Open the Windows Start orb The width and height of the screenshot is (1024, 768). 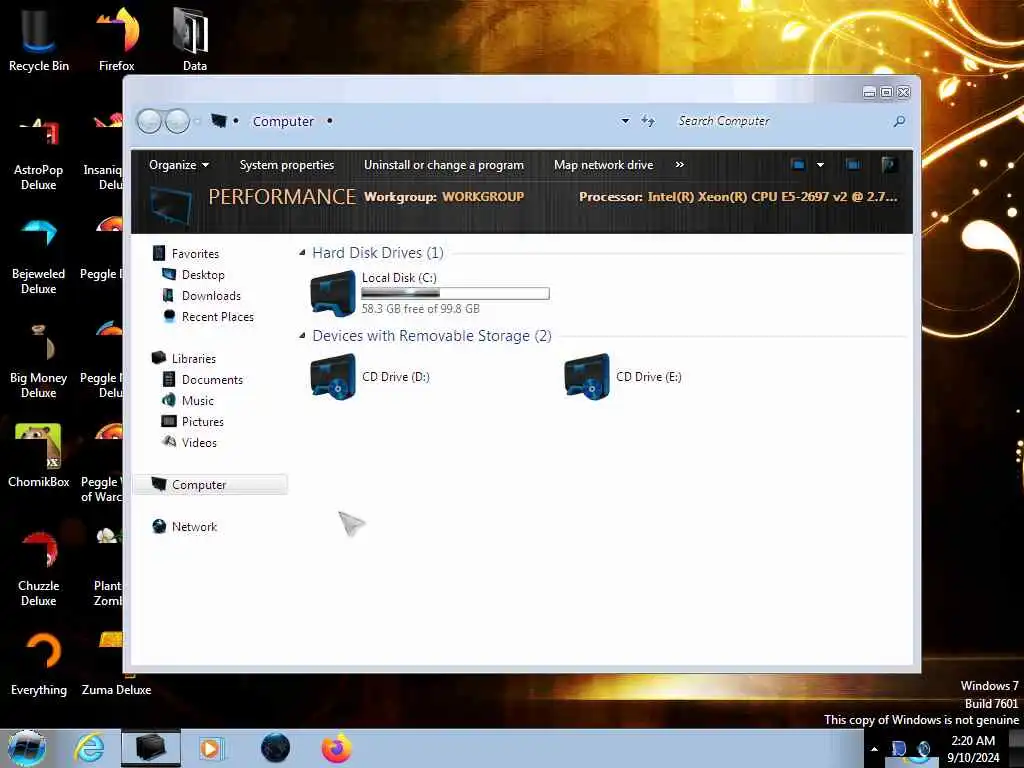coord(27,748)
